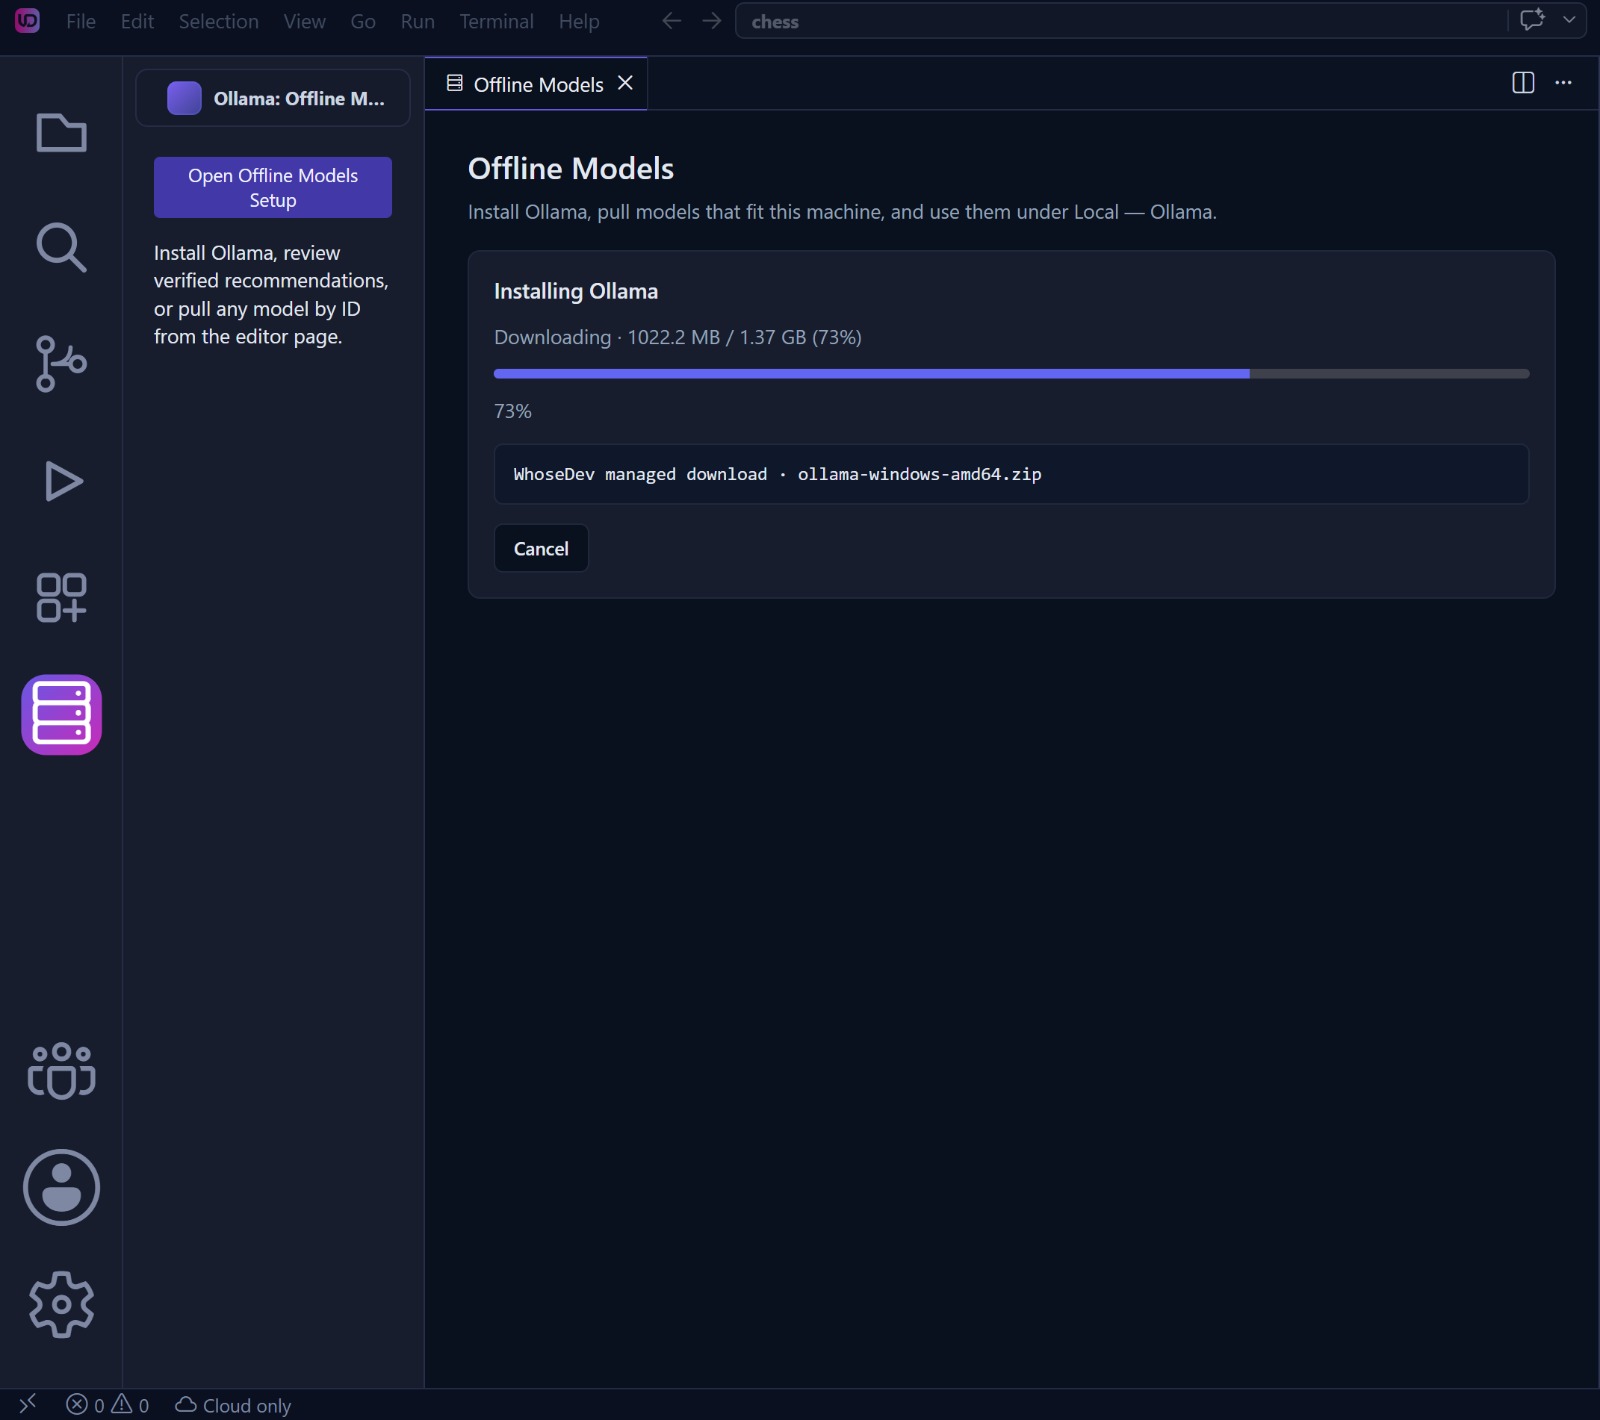This screenshot has height=1420, width=1600.
Task: Open the Explorer folder icon
Action: 61,133
